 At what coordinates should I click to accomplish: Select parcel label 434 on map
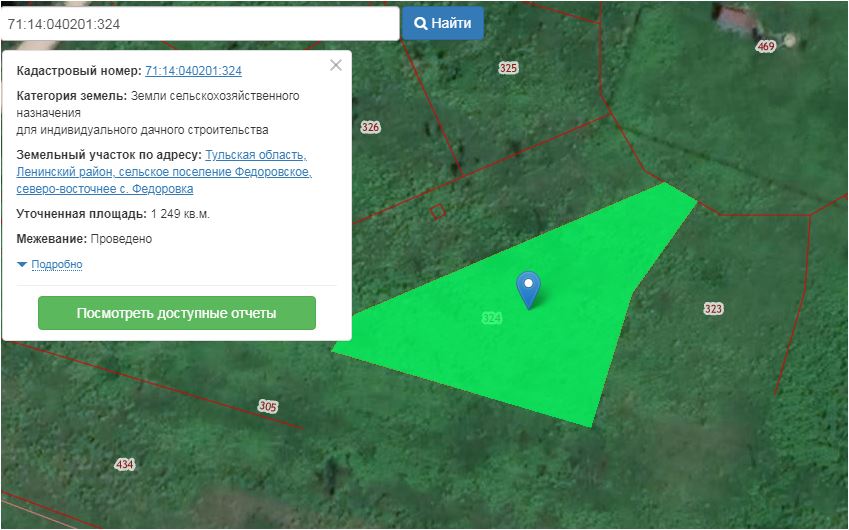124,465
